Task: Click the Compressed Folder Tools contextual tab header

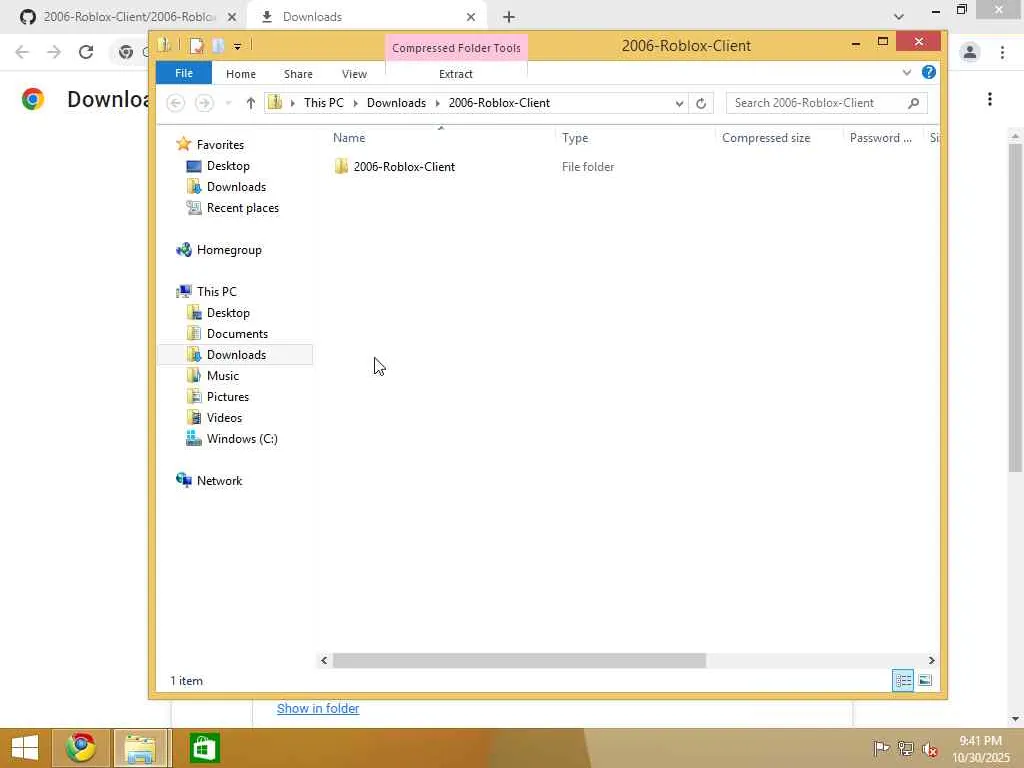Action: point(456,48)
